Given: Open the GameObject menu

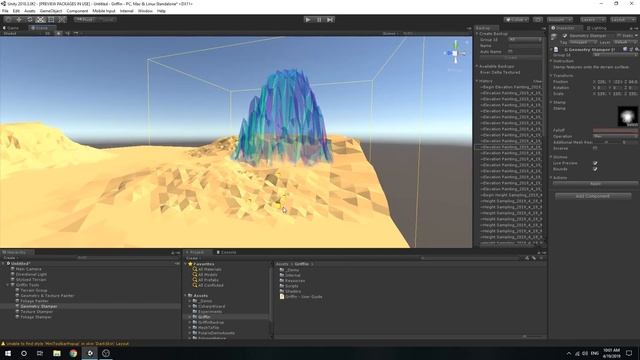Looking at the screenshot, I should 51,11.
